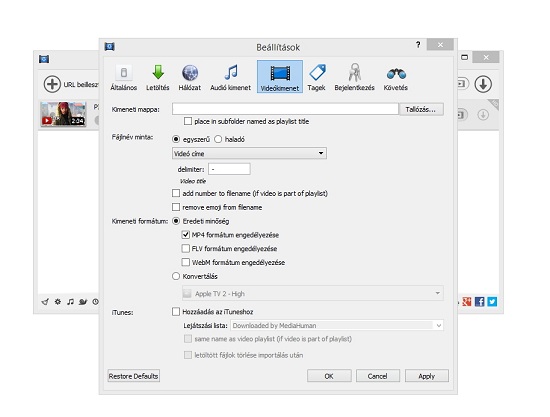Check WebM formátum engedélyezése

tap(186, 262)
